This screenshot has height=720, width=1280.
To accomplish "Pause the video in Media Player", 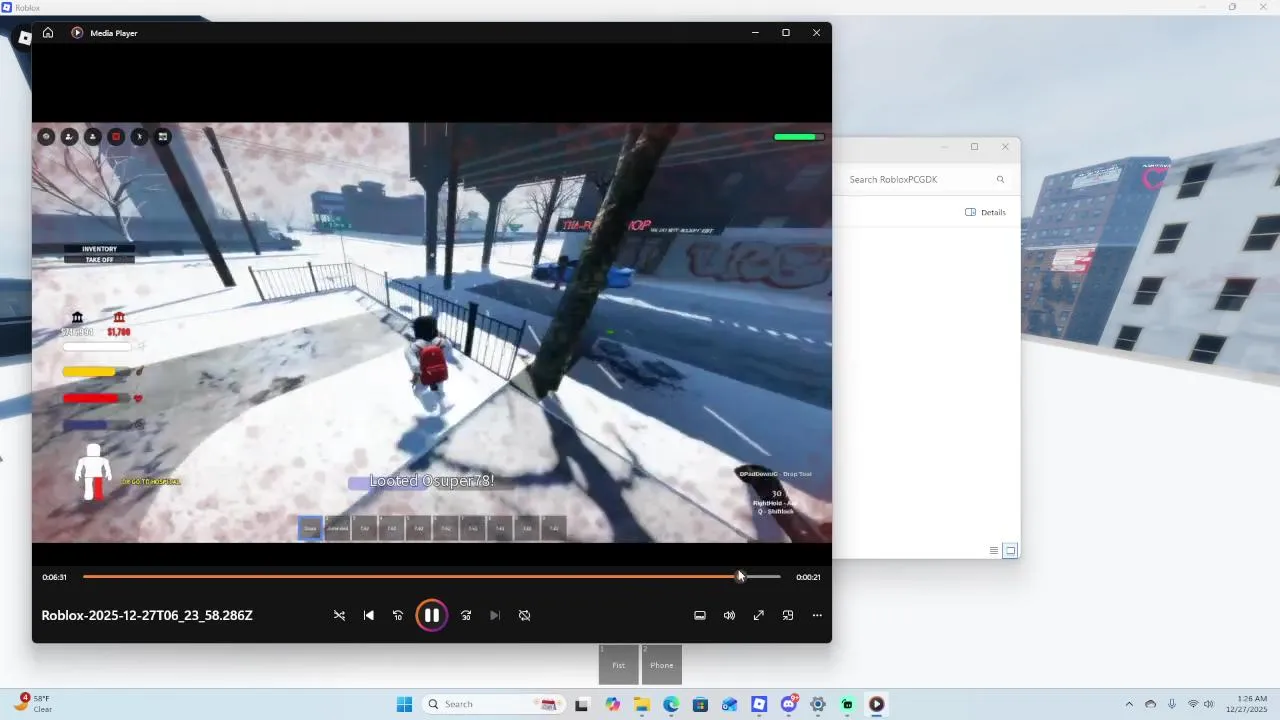I will 431,615.
